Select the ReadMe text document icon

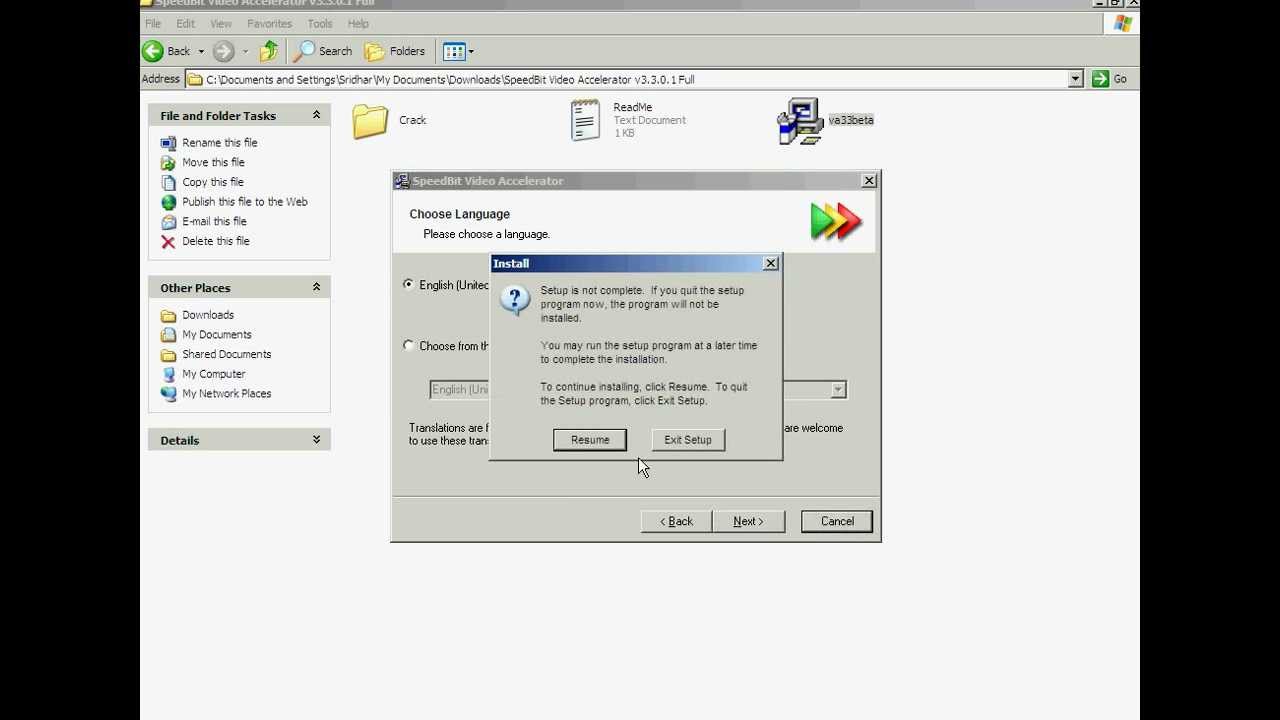pyautogui.click(x=585, y=120)
